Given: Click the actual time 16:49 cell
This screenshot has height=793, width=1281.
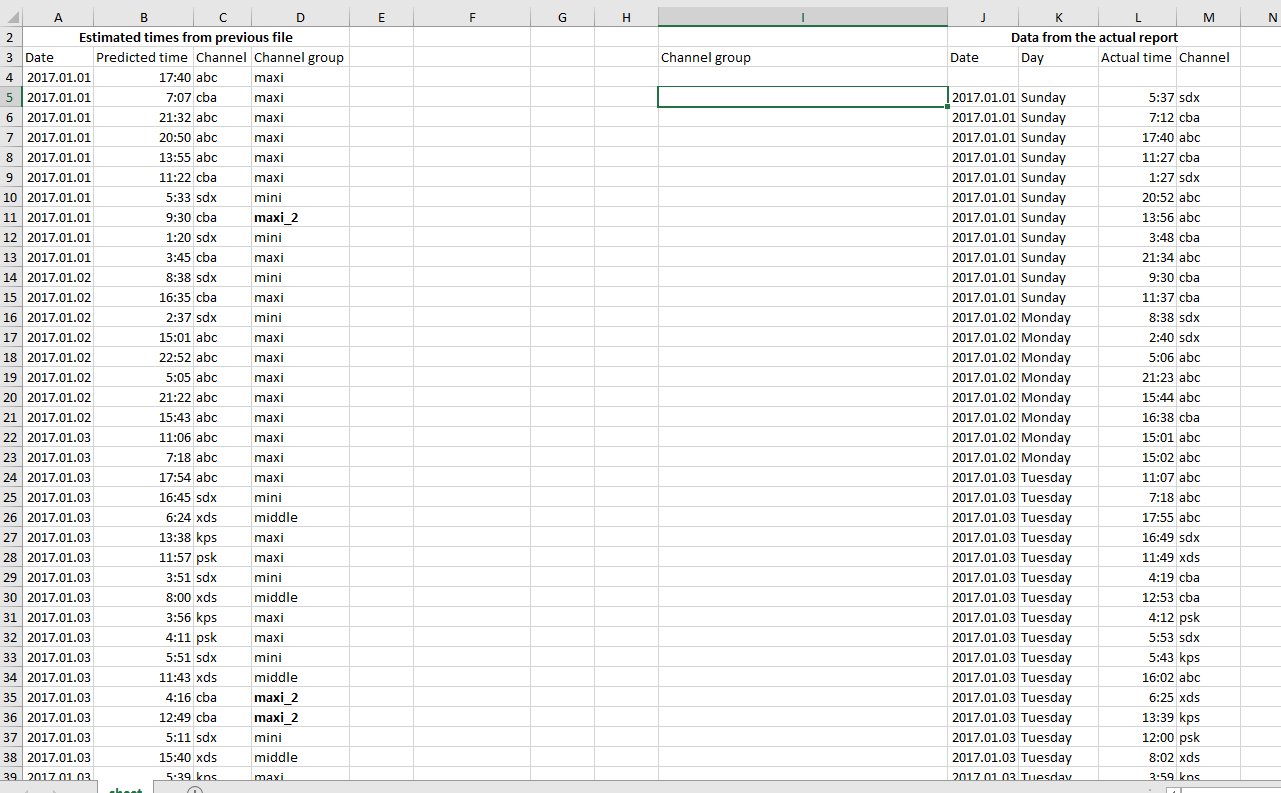Looking at the screenshot, I should [1138, 537].
